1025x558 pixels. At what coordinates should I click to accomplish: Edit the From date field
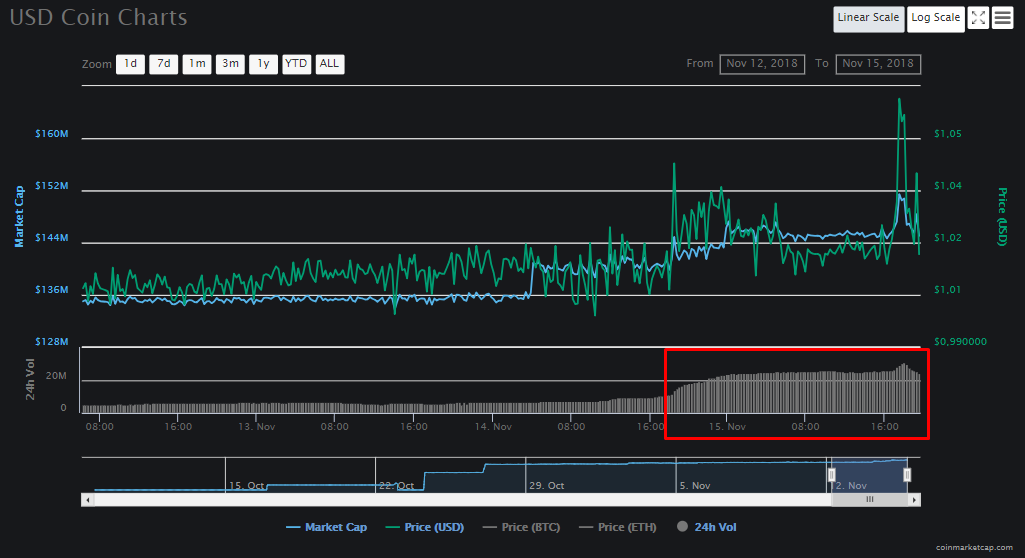pyautogui.click(x=762, y=64)
